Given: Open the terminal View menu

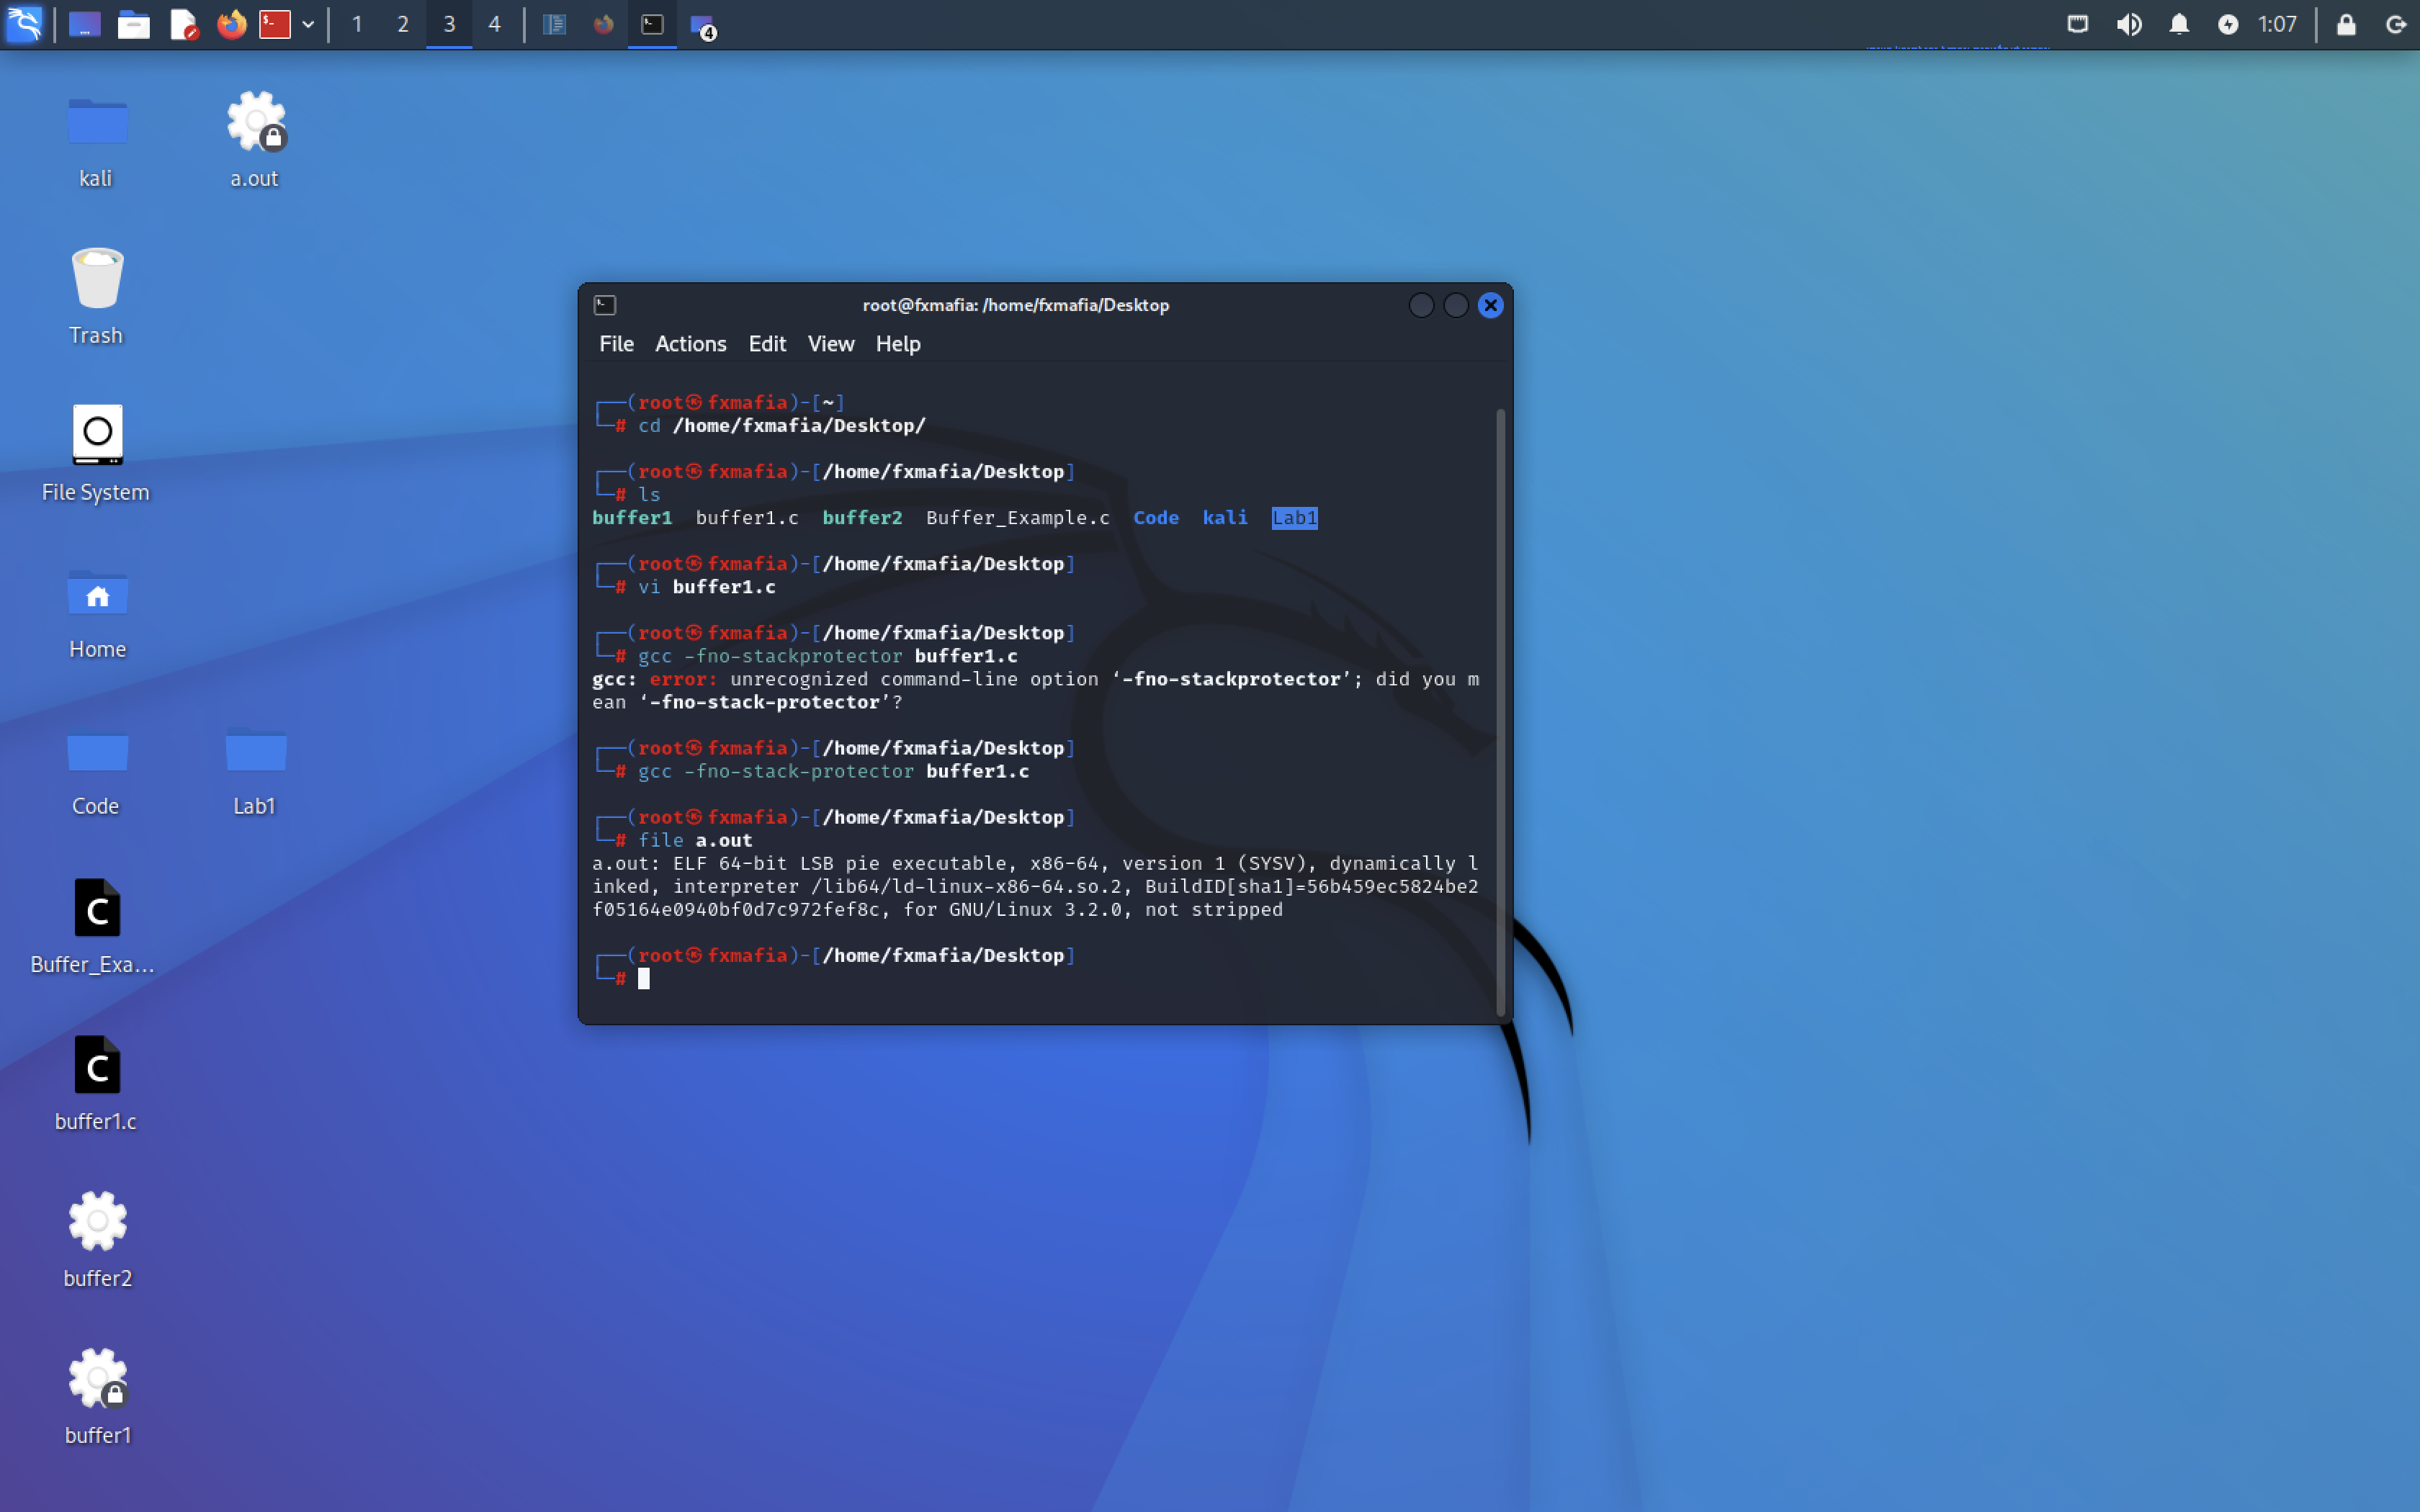Looking at the screenshot, I should pyautogui.click(x=831, y=344).
